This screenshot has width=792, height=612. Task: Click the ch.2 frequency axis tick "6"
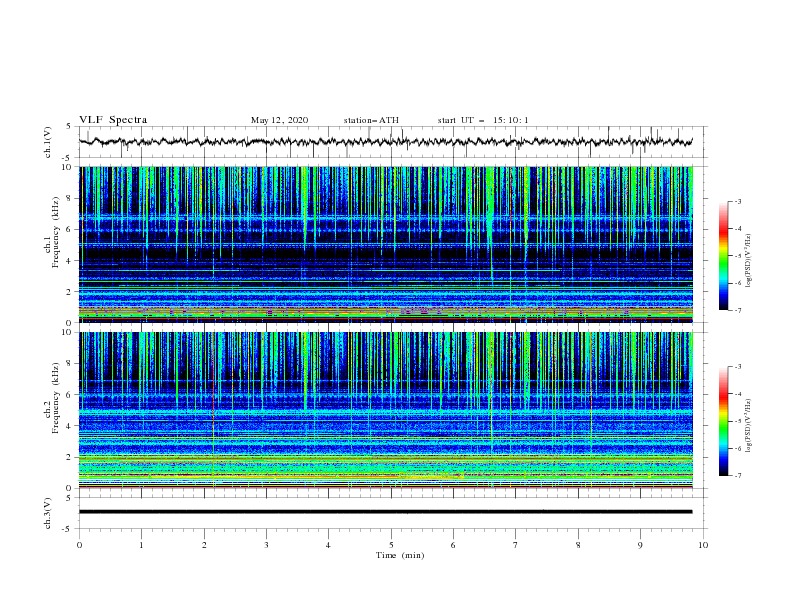71,395
